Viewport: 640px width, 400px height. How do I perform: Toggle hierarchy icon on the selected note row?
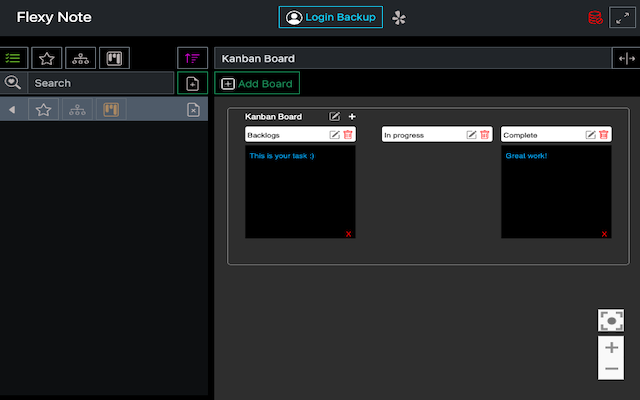[77, 109]
